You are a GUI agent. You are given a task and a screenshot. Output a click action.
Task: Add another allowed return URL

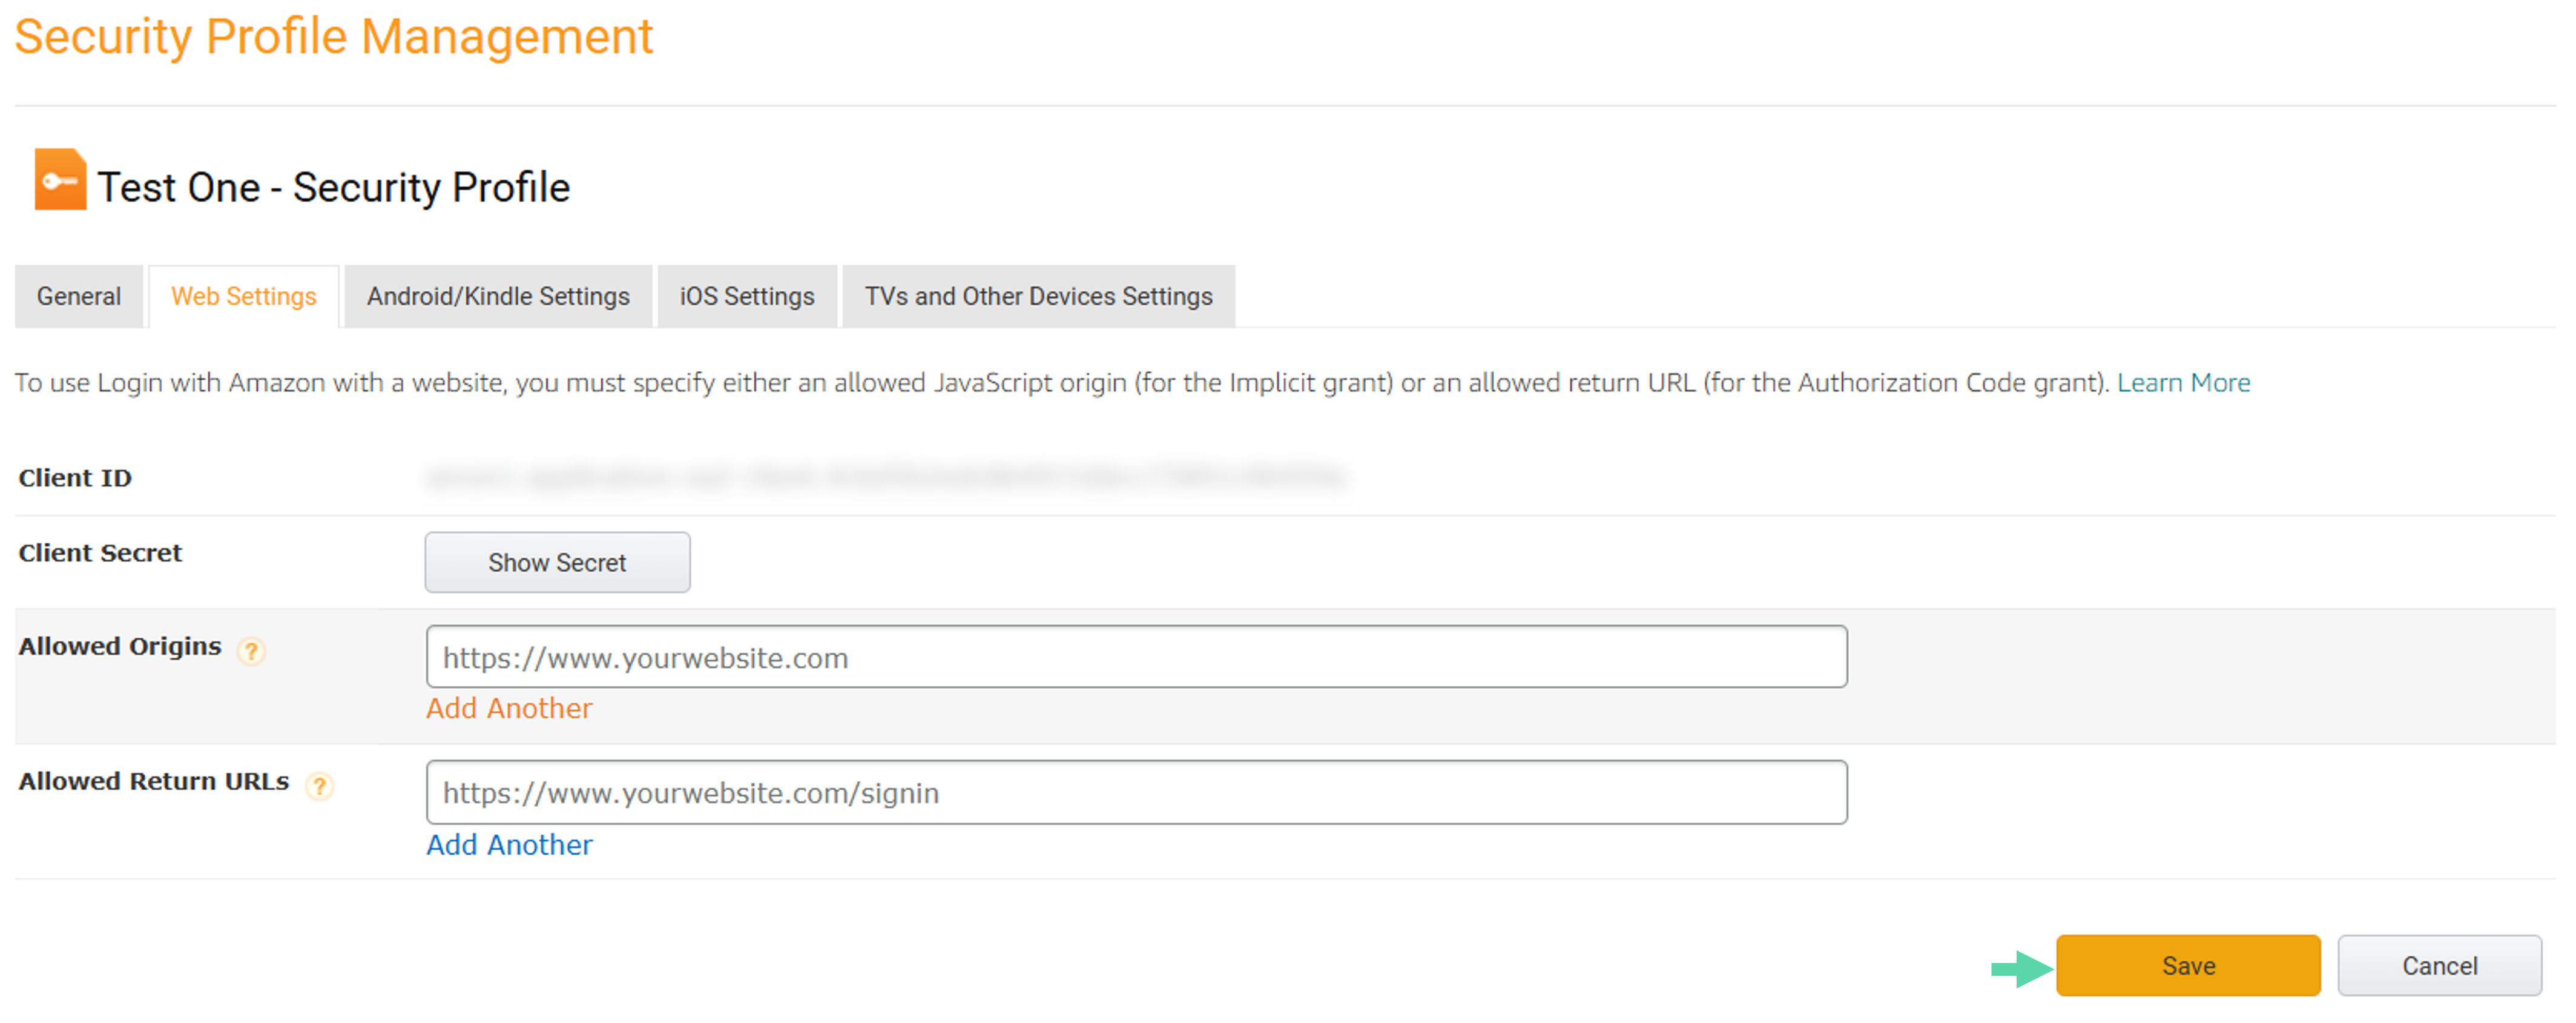coord(509,845)
